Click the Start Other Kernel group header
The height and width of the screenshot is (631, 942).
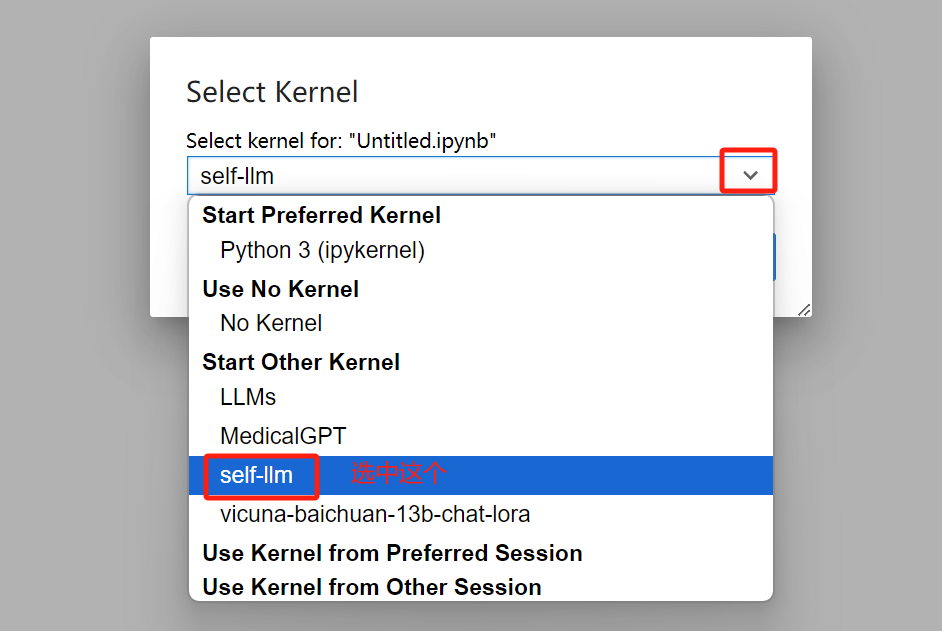[x=301, y=362]
